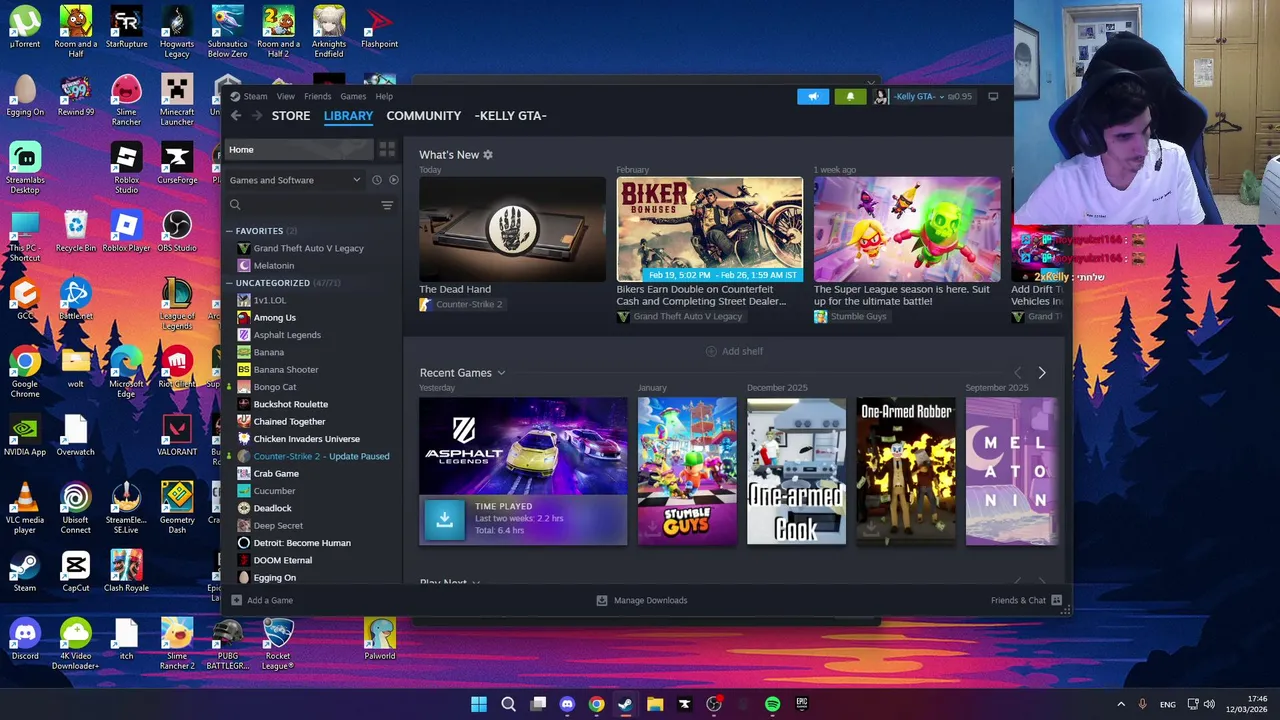
Task: Select DOOM Eternal in the library
Action: pyautogui.click(x=282, y=560)
